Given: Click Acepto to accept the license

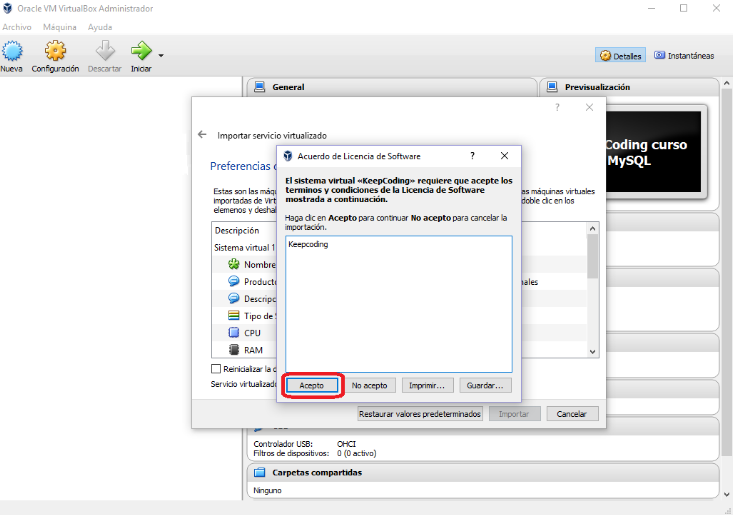Looking at the screenshot, I should click(311, 386).
